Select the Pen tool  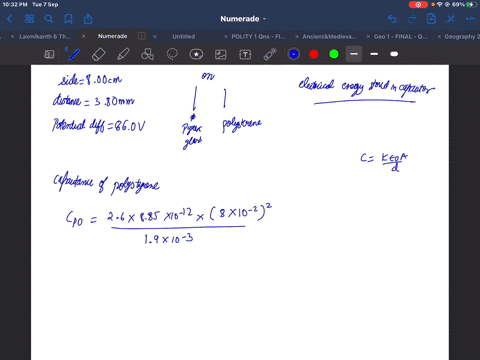pos(73,54)
